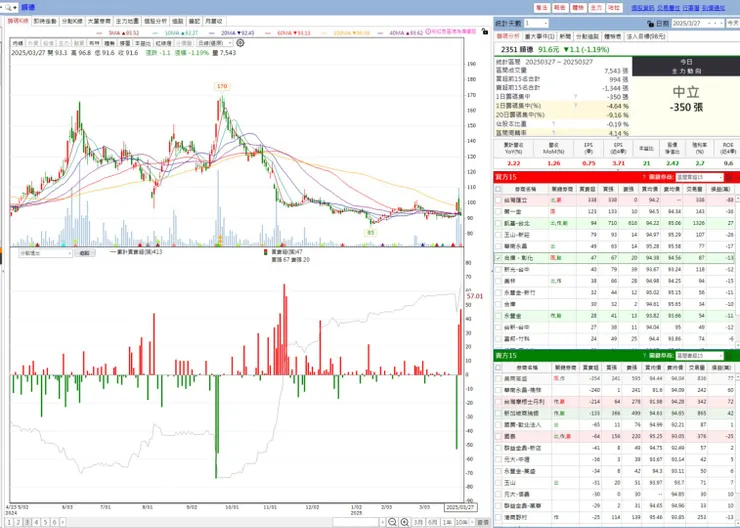Screen dimensions: 740x528
Task: Open the 個股分析 tab
Action: (x=155, y=21)
